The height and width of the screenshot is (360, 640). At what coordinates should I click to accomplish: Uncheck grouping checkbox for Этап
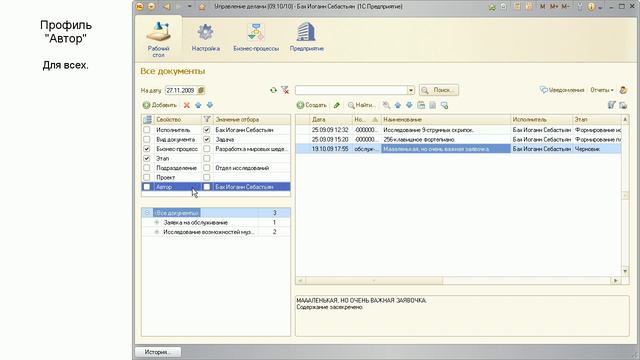tap(147, 158)
